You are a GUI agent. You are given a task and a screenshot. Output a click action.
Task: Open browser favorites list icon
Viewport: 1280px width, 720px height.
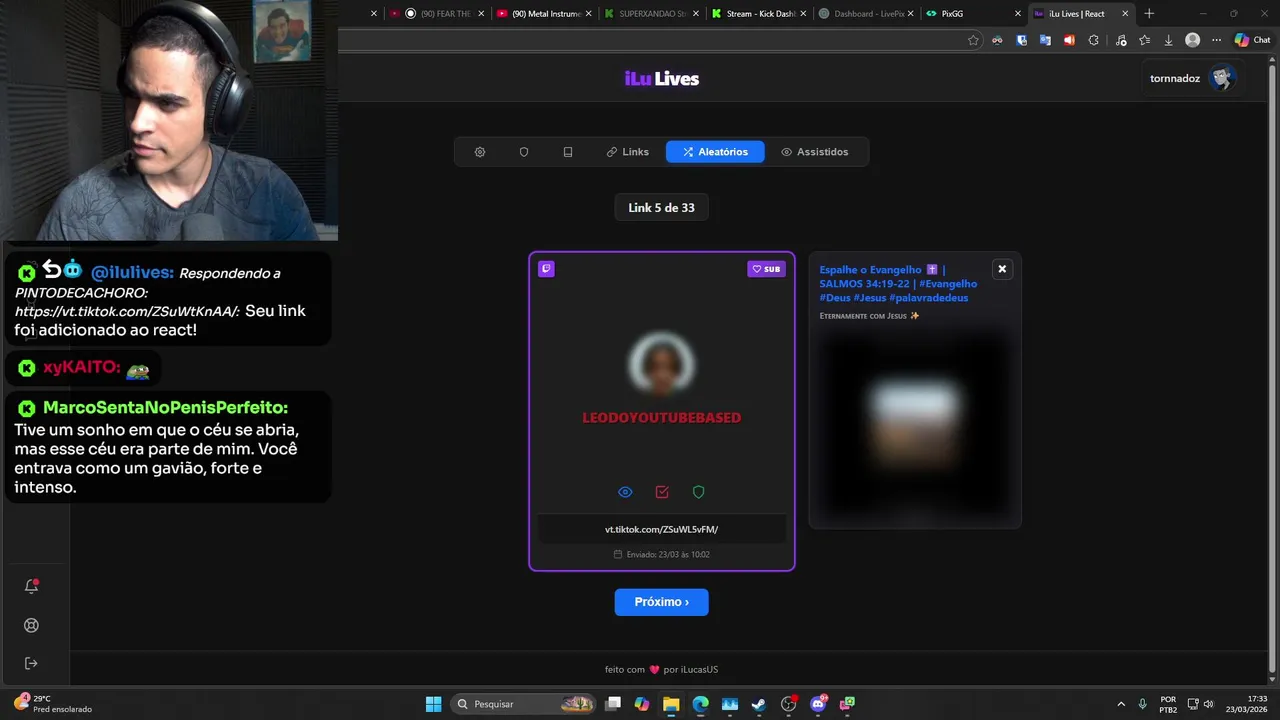[1144, 40]
